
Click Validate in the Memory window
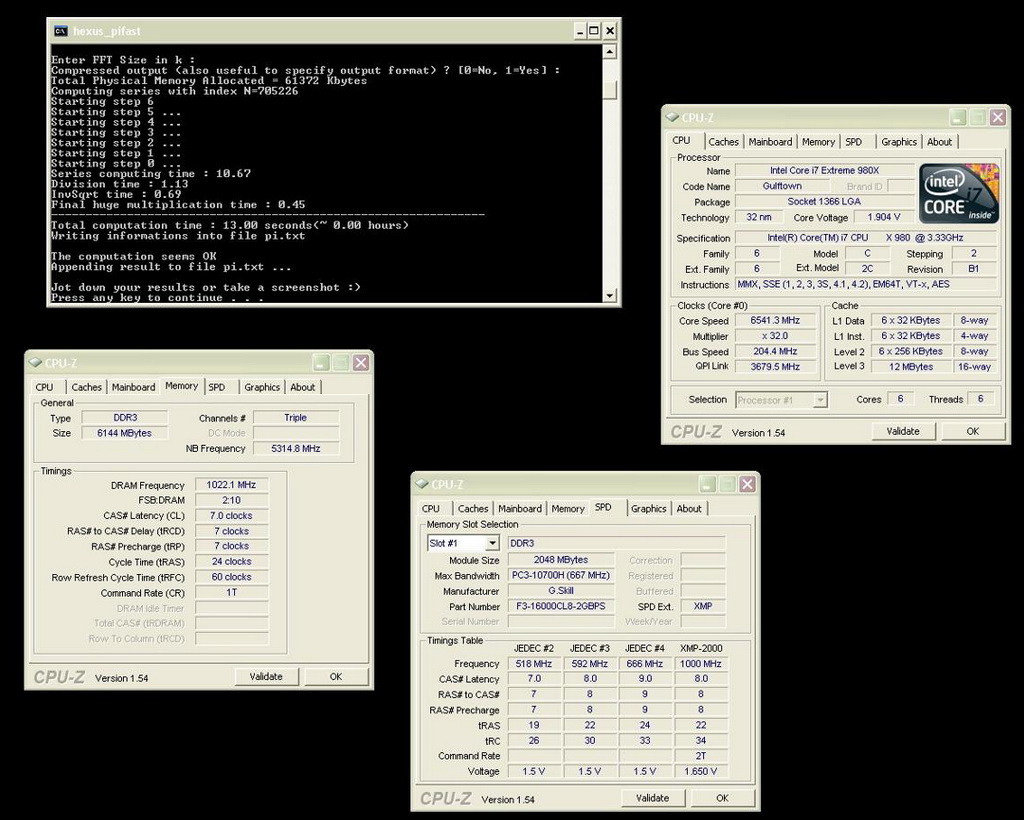click(x=266, y=677)
